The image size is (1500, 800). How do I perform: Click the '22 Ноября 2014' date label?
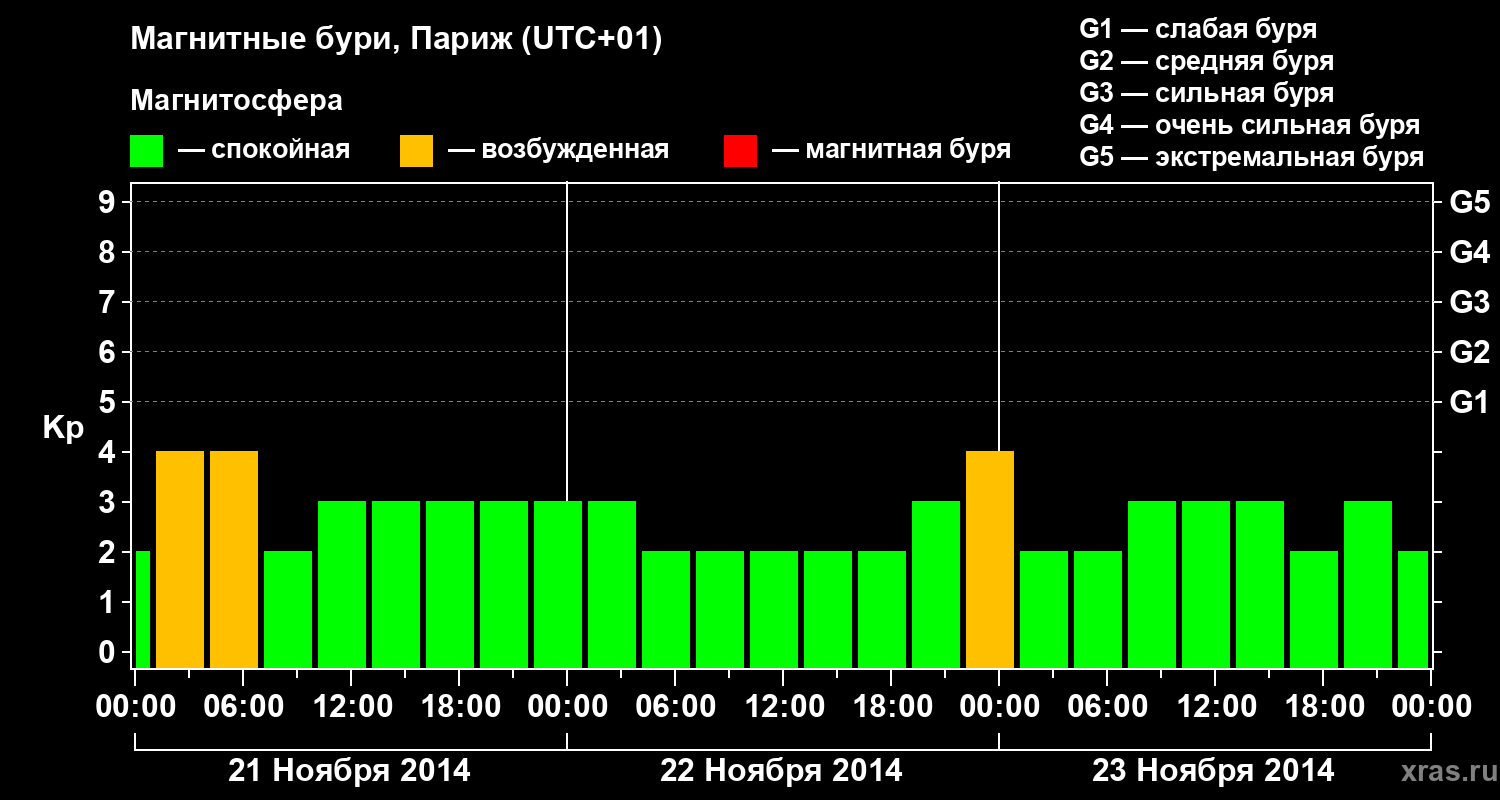pos(781,771)
